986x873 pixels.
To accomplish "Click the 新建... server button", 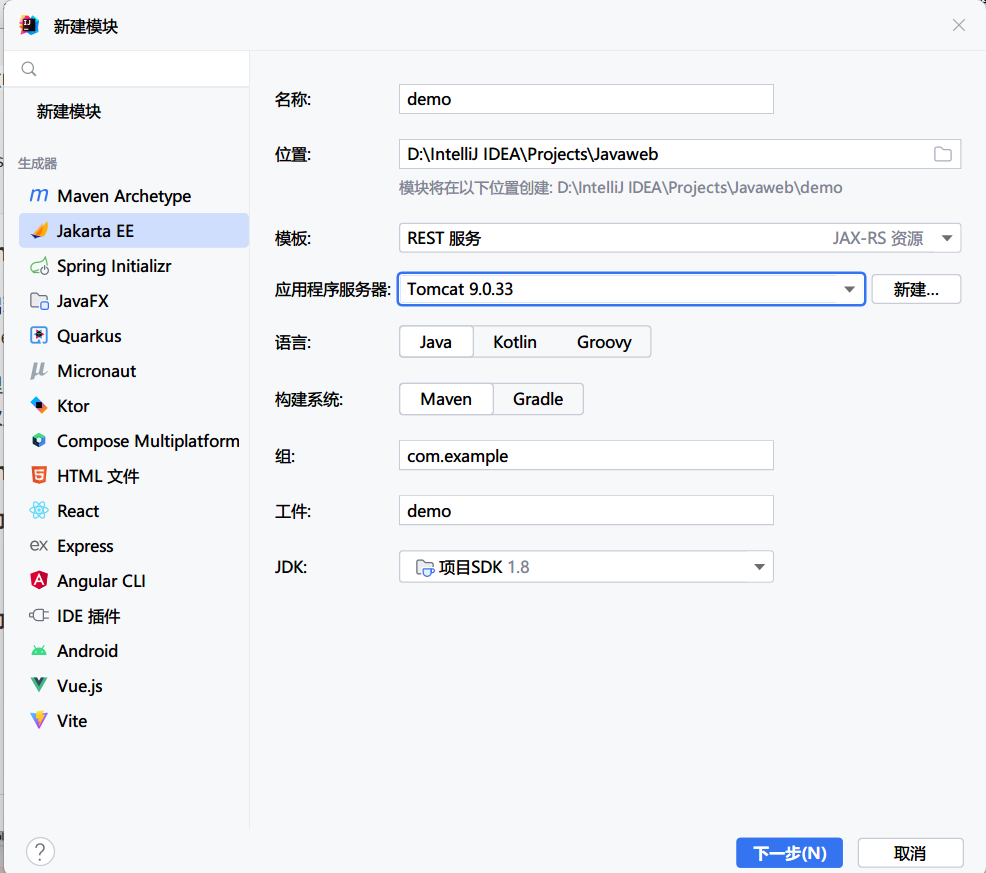I will pyautogui.click(x=916, y=289).
